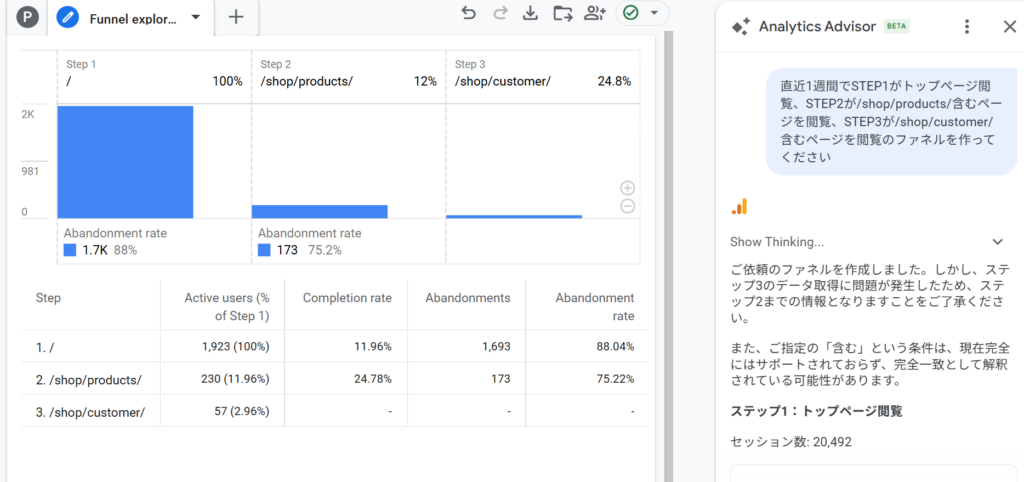Click the green checkmark status icon
The height and width of the screenshot is (482, 1024).
coord(630,14)
